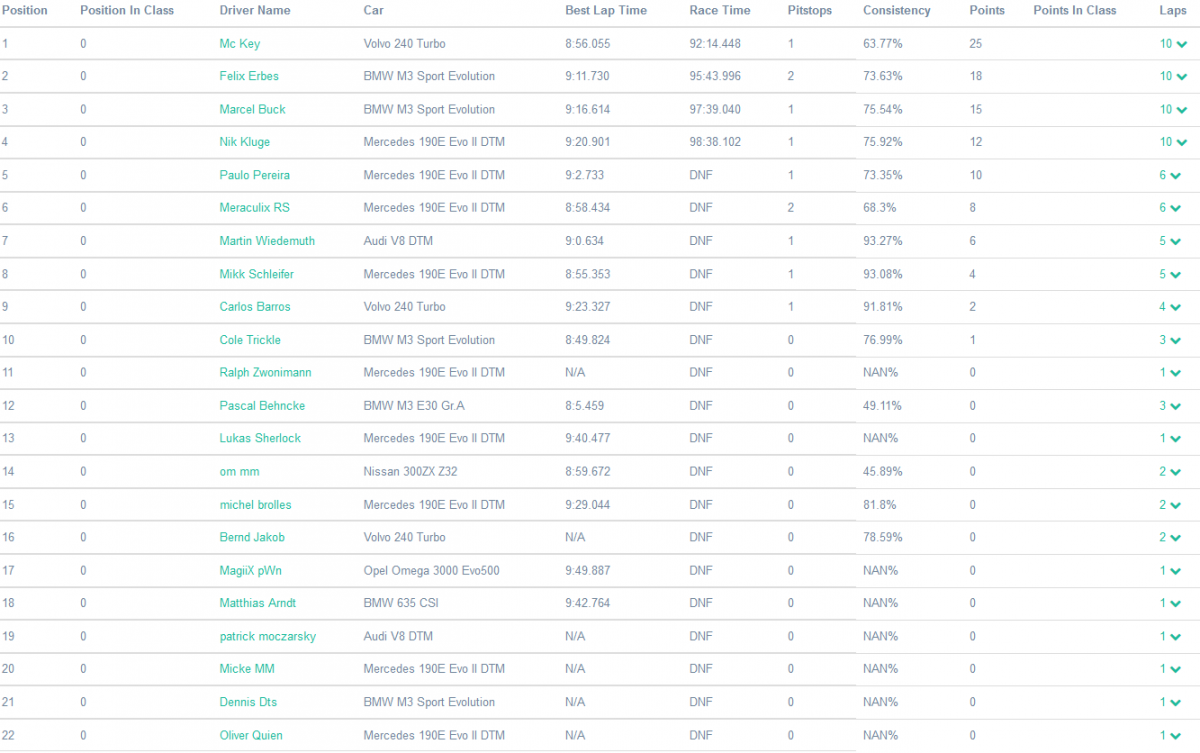
Task: View Meraculix RS driver page
Action: (256, 208)
